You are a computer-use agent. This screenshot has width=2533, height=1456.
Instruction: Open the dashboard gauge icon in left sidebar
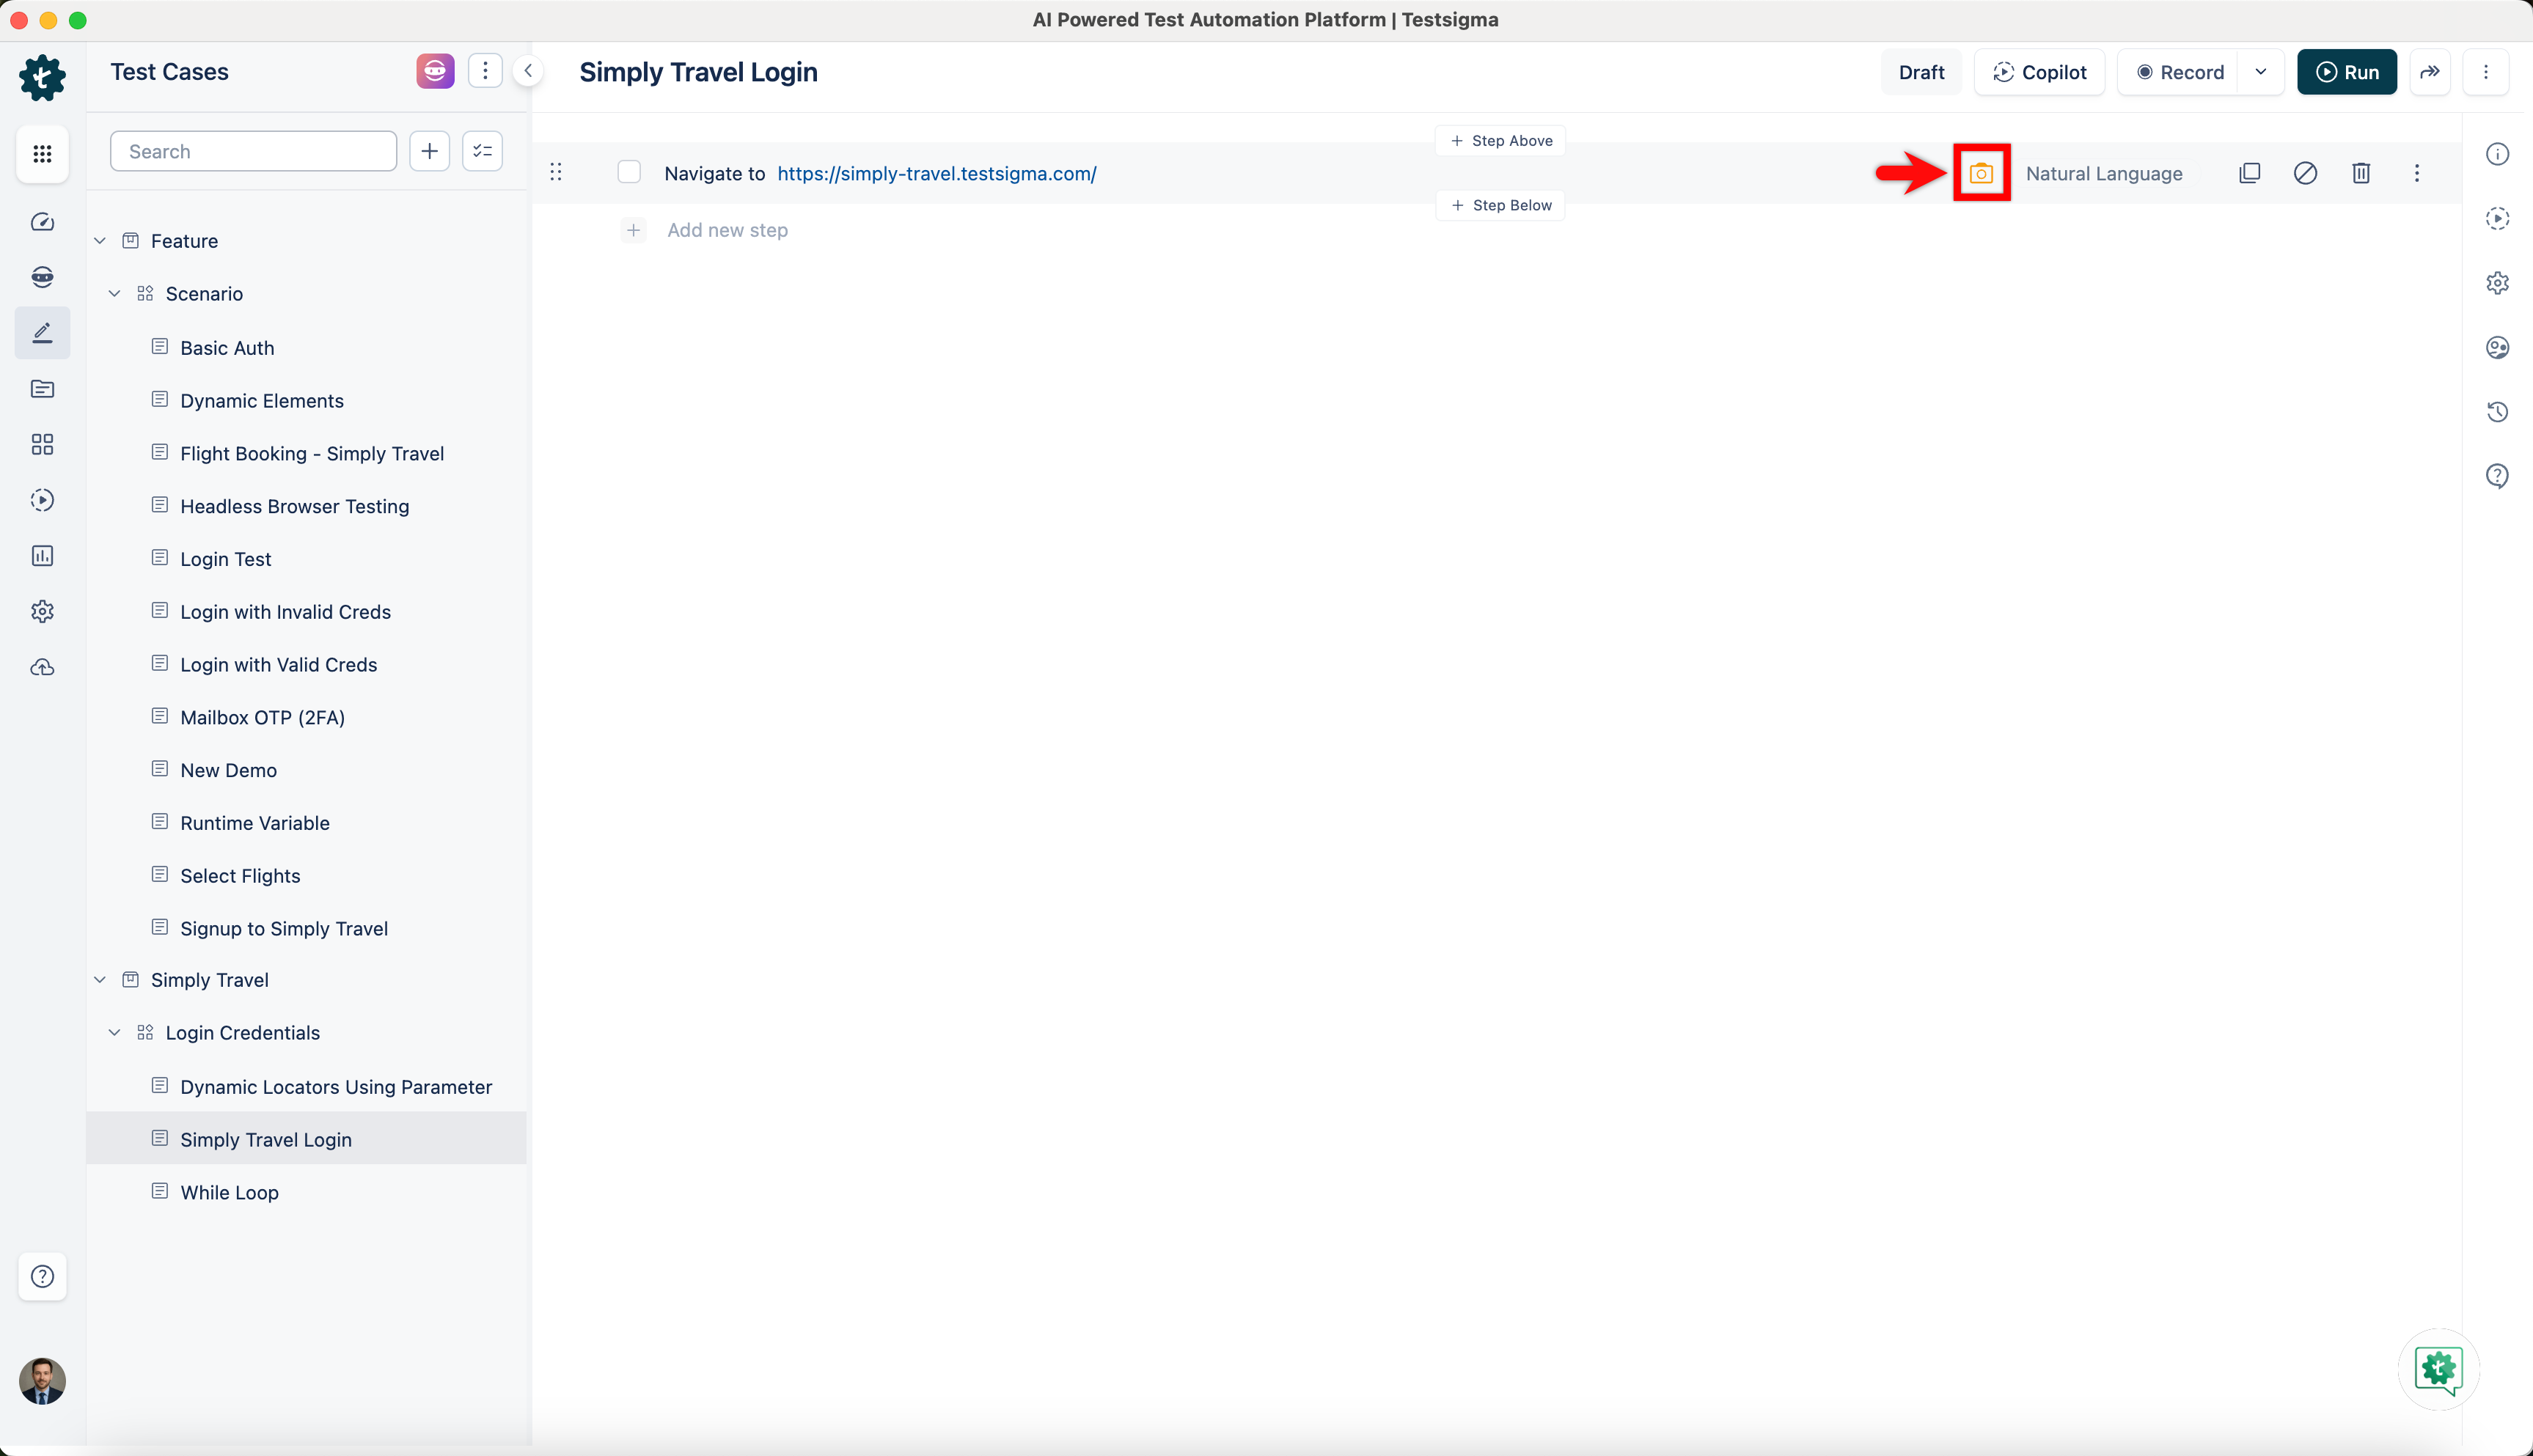click(42, 222)
